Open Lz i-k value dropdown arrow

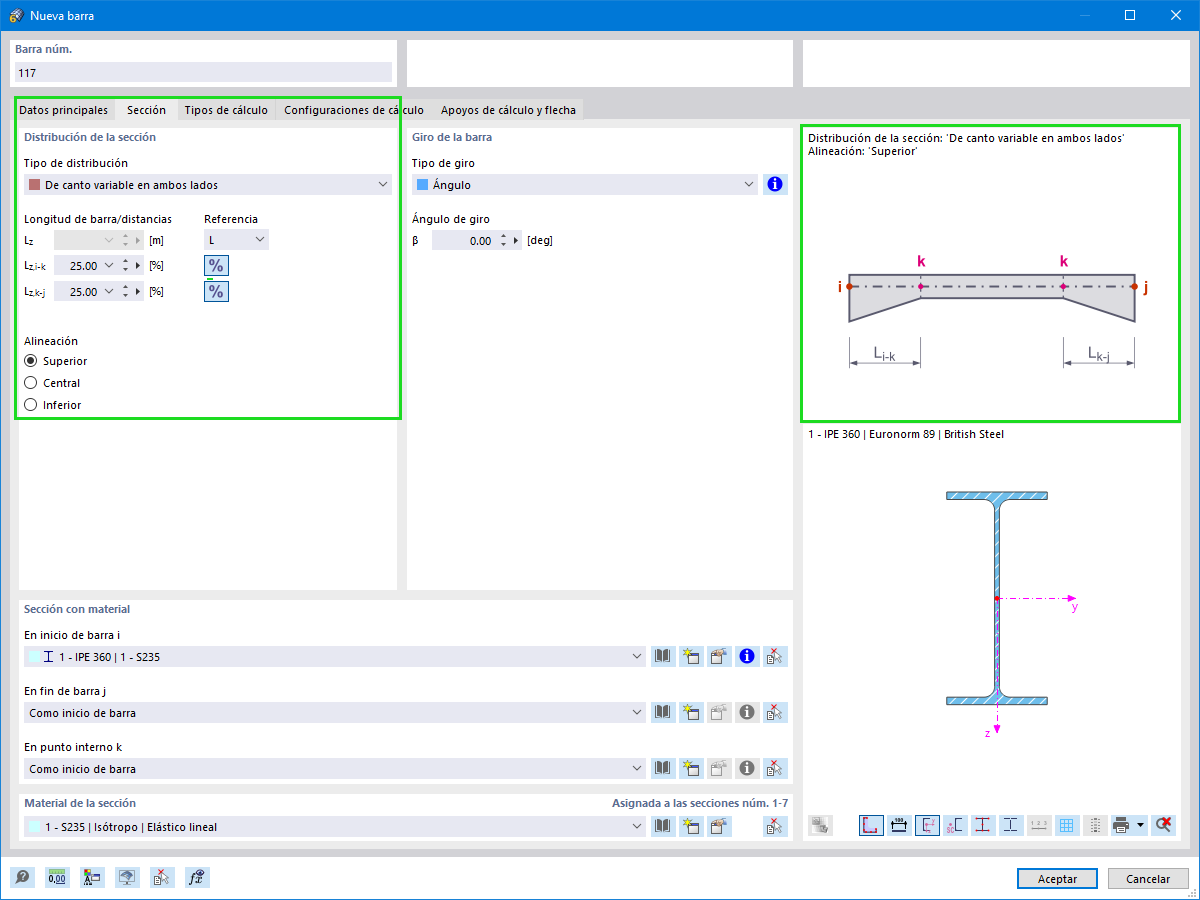pos(109,266)
